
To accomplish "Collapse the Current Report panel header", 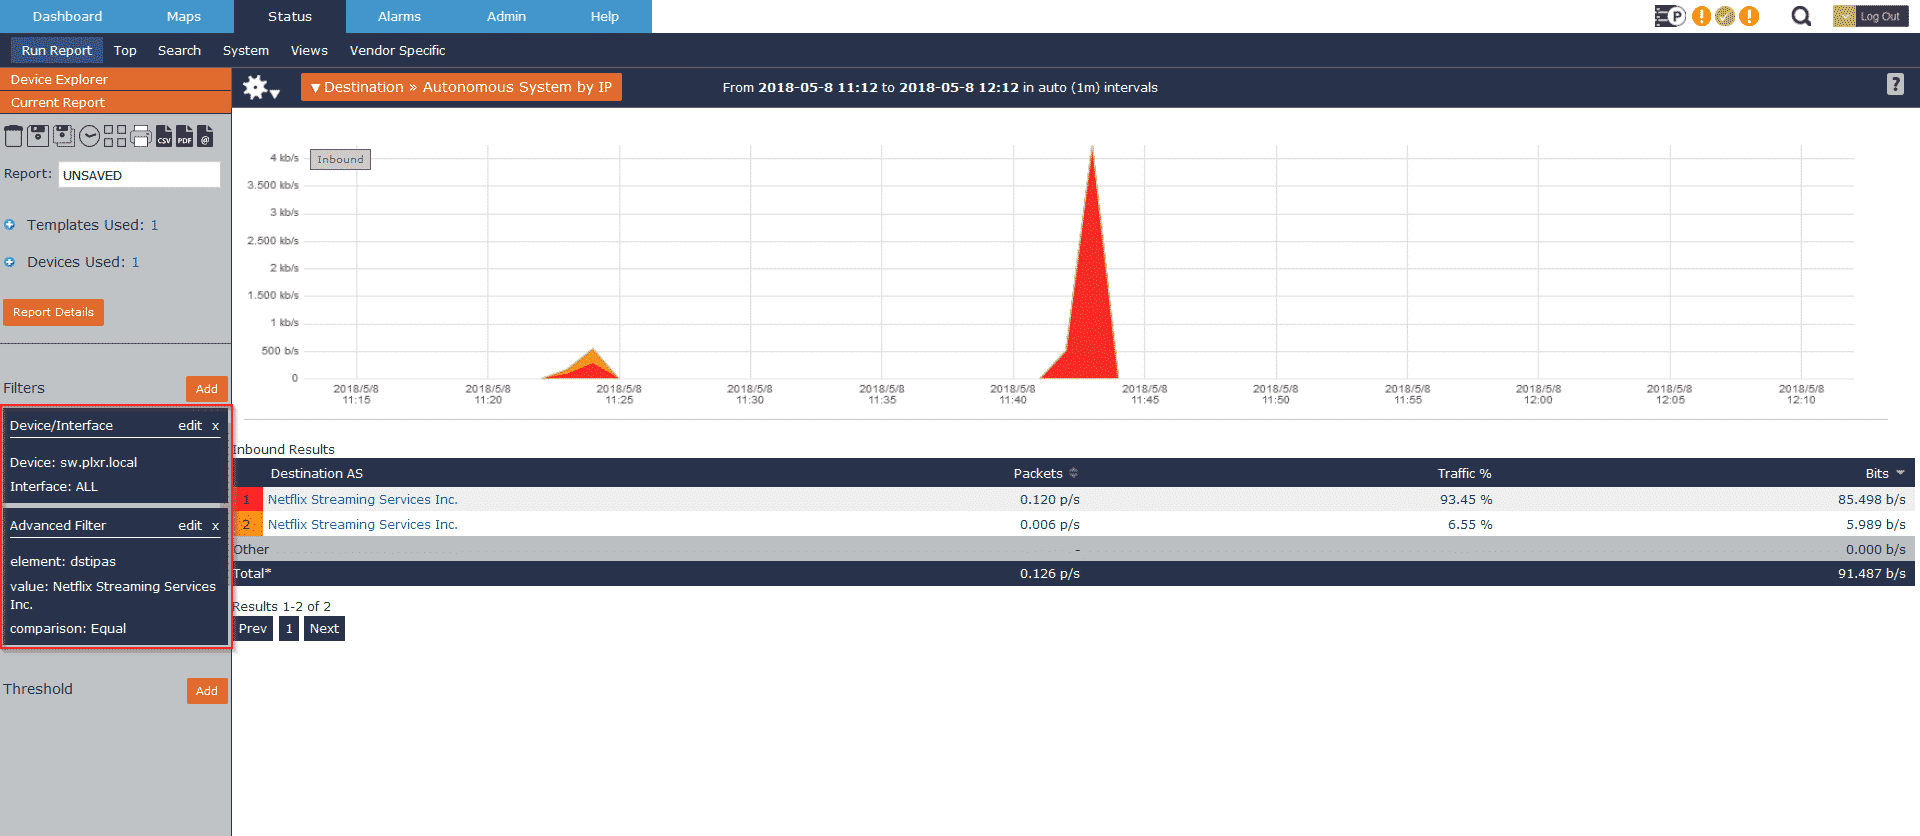I will (x=115, y=102).
